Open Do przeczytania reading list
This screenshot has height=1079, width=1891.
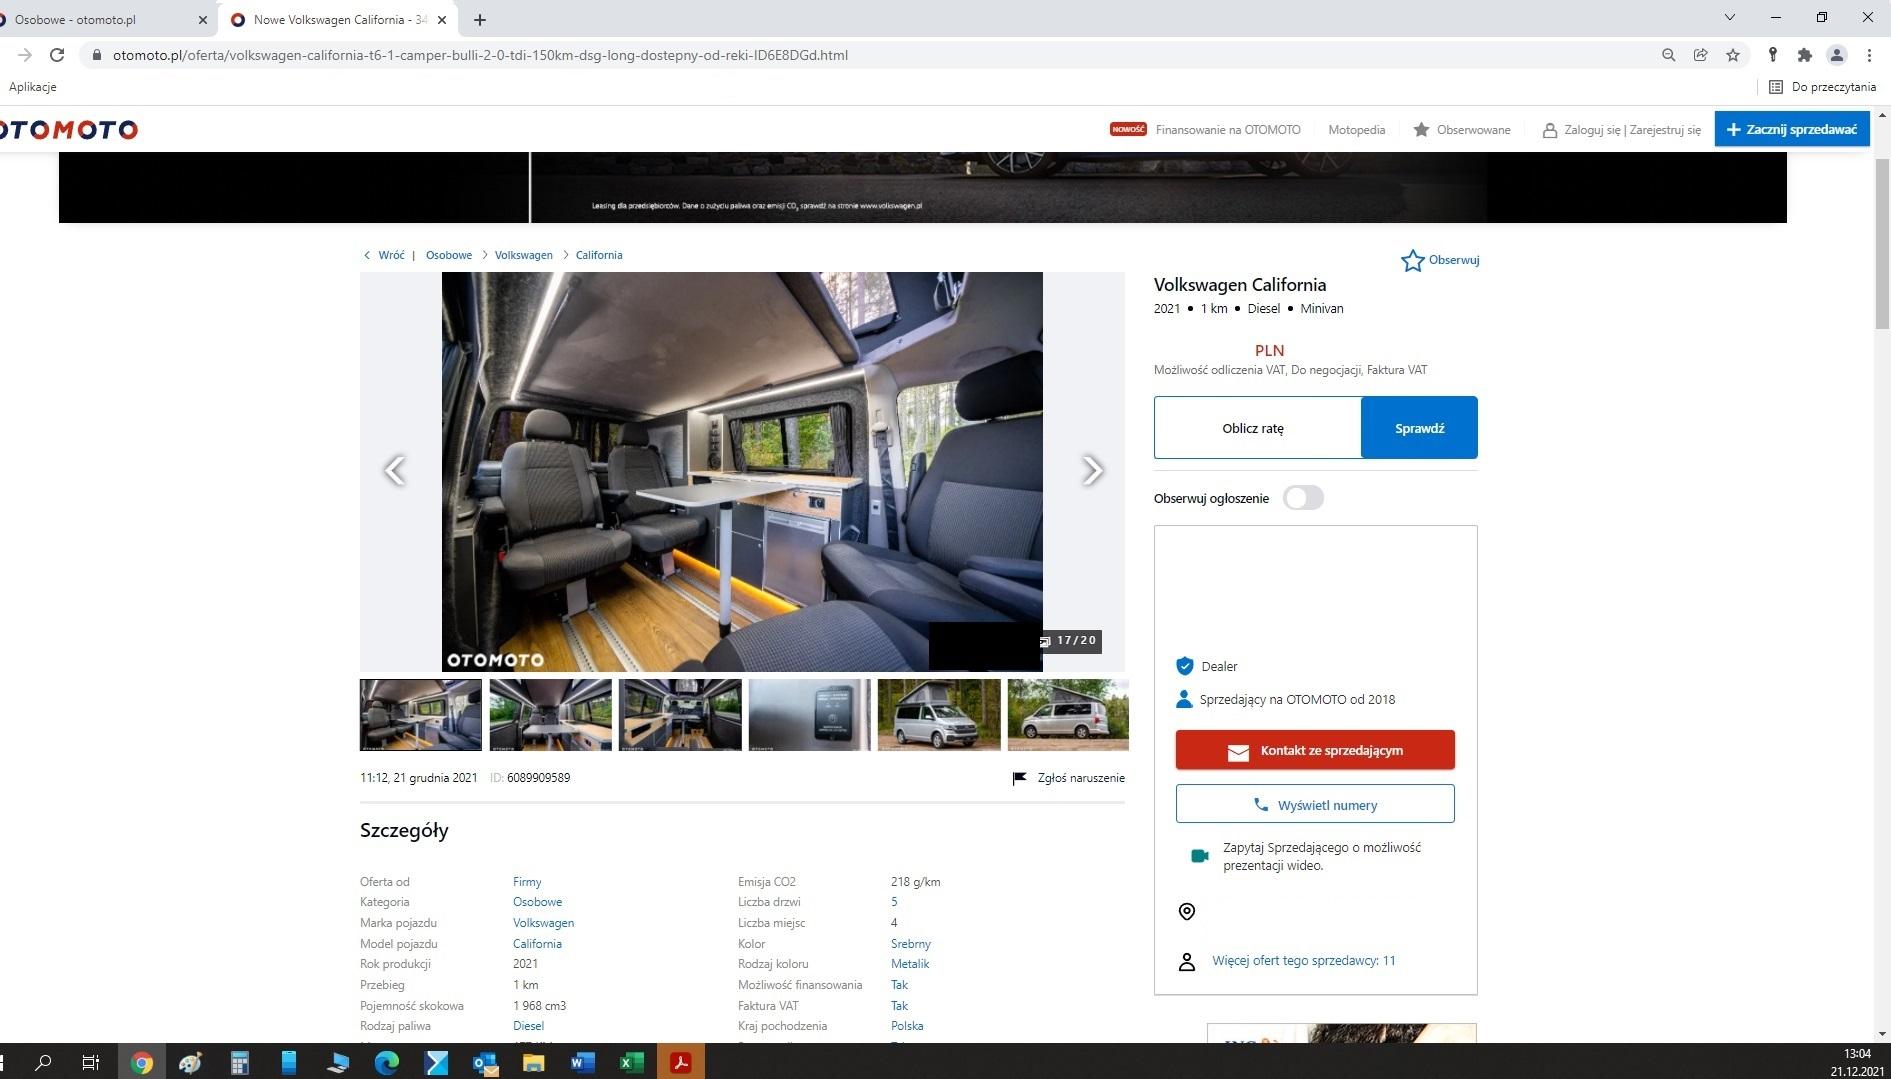(1822, 87)
